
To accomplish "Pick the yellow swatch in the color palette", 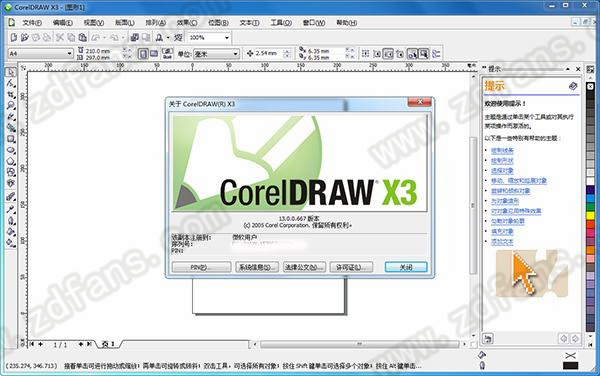I will click(x=590, y=216).
